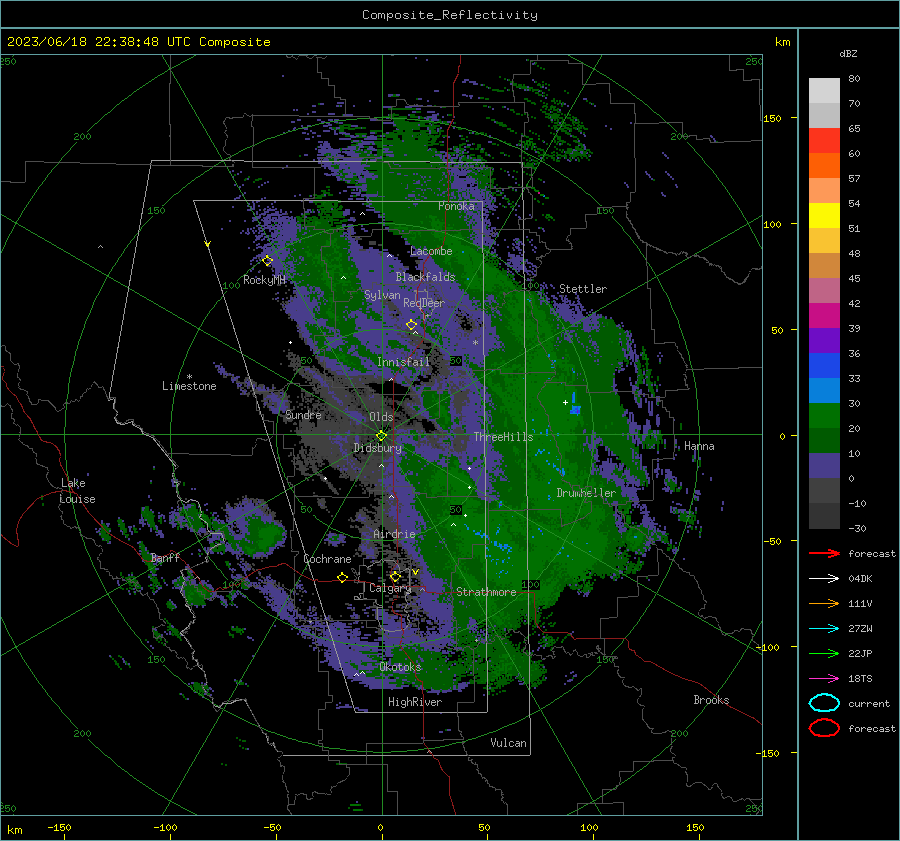Click the green 22JP arrow icon

click(824, 653)
